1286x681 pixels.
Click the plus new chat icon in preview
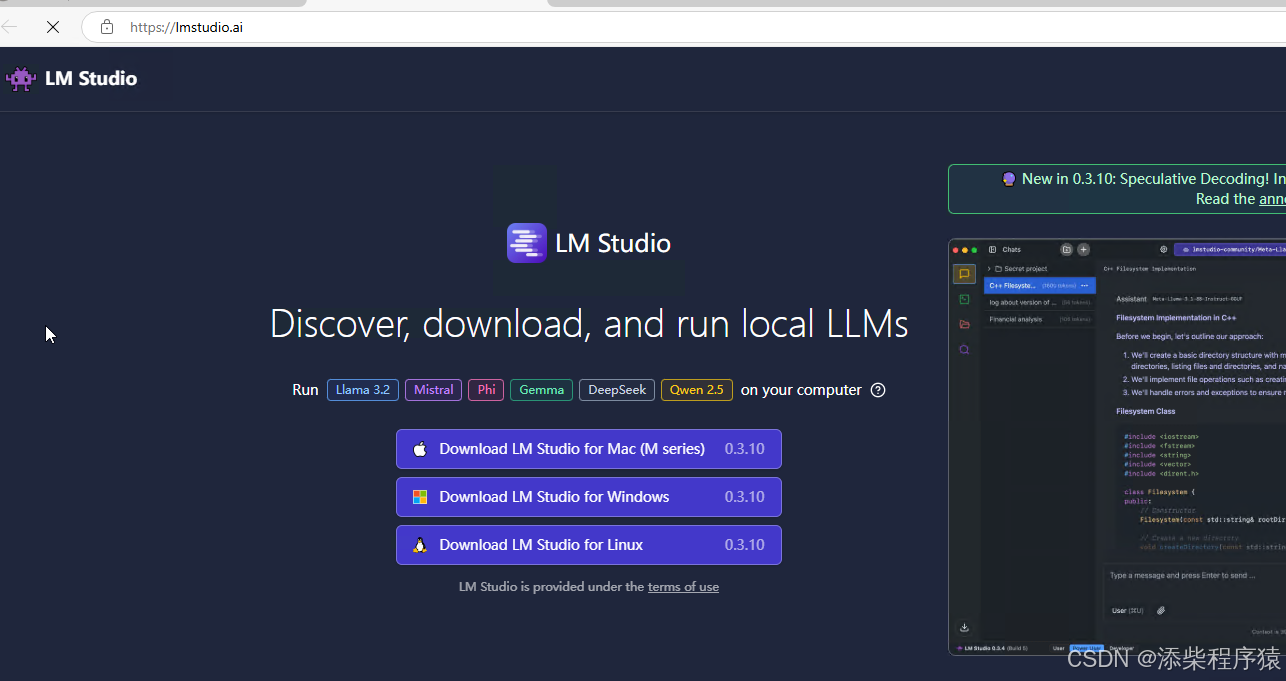(1083, 249)
